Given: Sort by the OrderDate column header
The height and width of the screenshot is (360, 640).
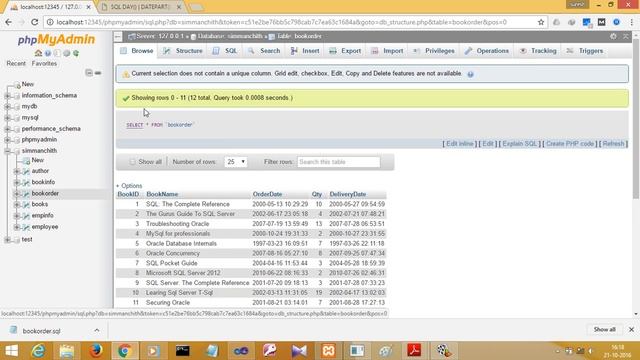Looking at the screenshot, I should coord(267,194).
